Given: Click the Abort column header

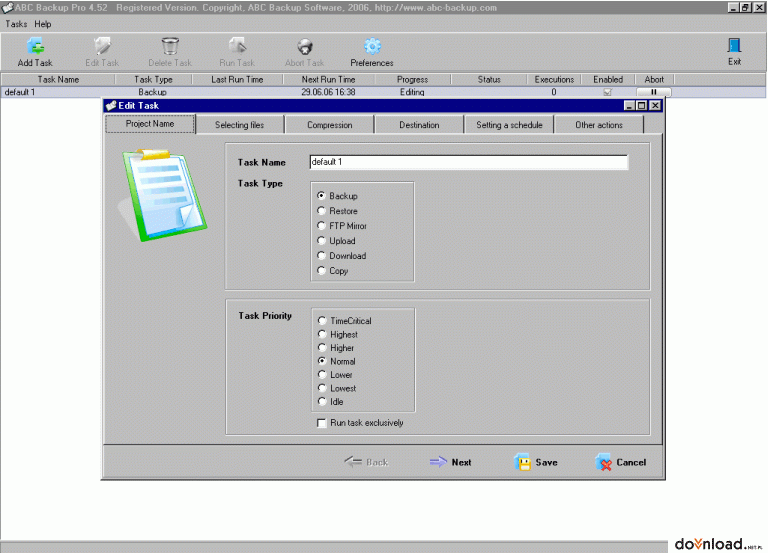Looking at the screenshot, I should pos(654,79).
